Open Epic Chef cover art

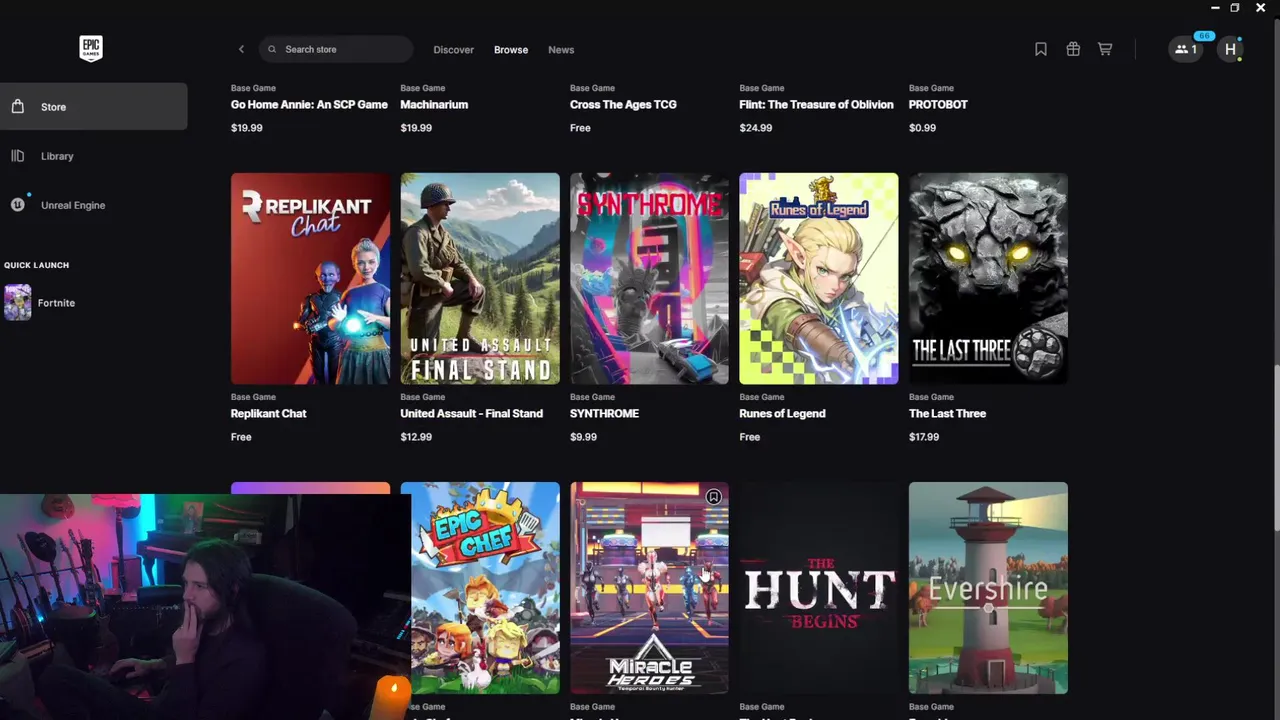(x=480, y=588)
